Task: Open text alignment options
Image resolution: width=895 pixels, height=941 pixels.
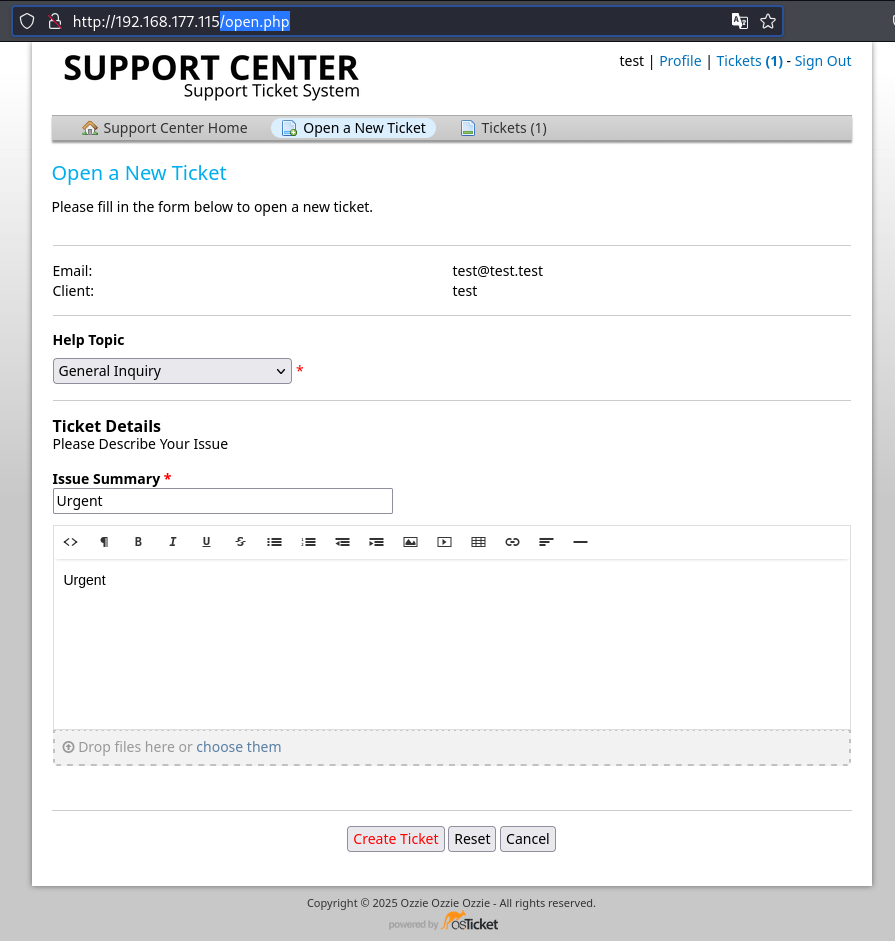Action: coord(546,542)
